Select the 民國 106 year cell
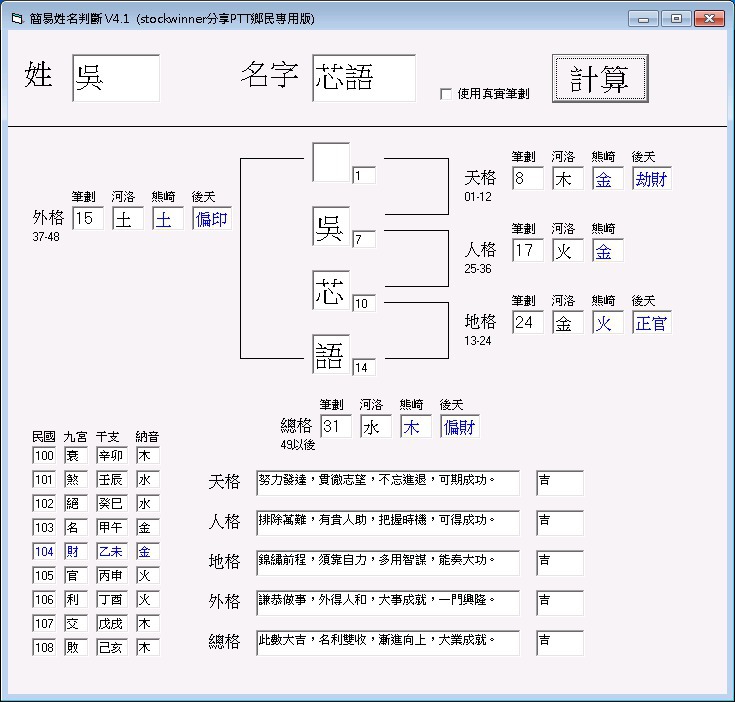Screen dimensions: 735x702 click(44, 599)
